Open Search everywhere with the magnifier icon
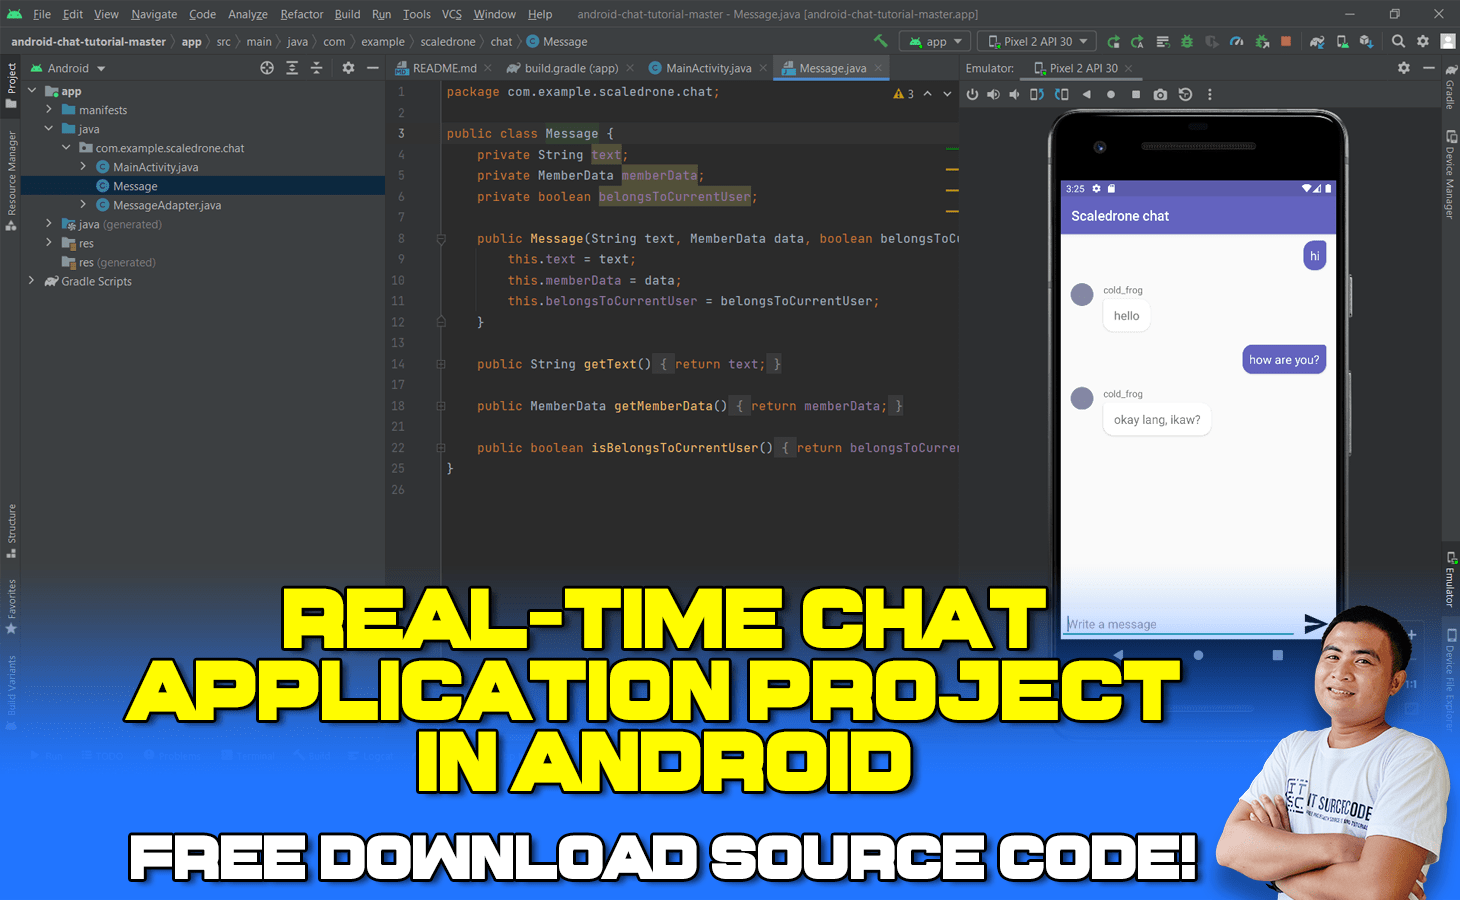This screenshot has height=900, width=1460. (x=1398, y=41)
